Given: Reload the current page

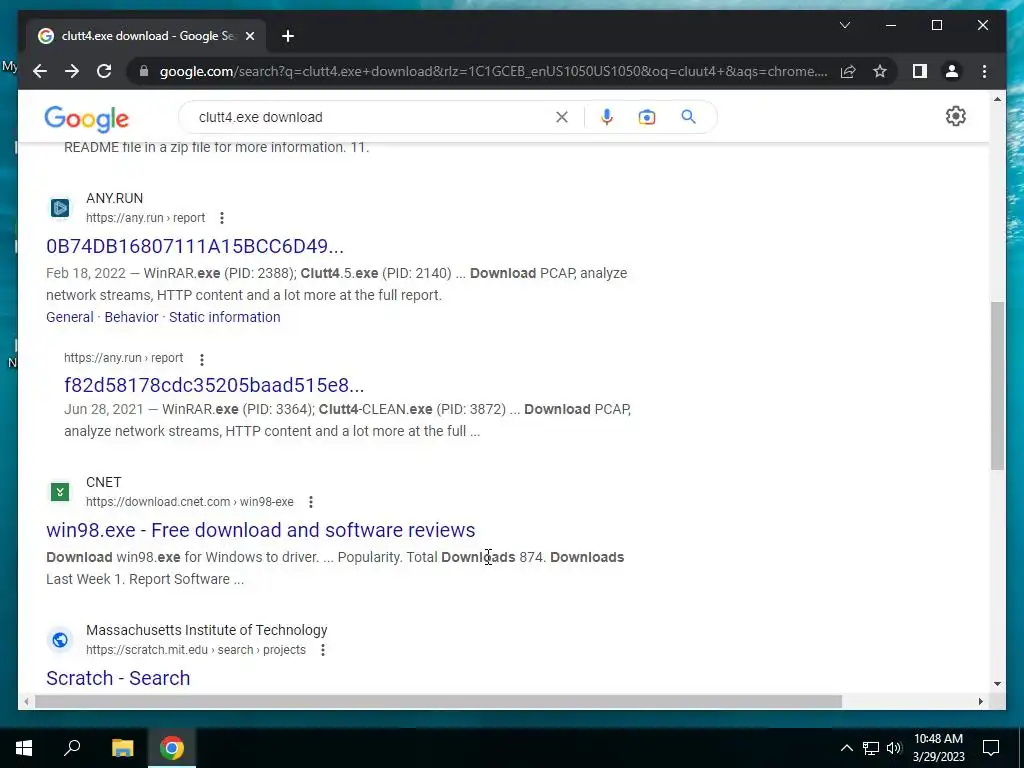Looking at the screenshot, I should [104, 71].
